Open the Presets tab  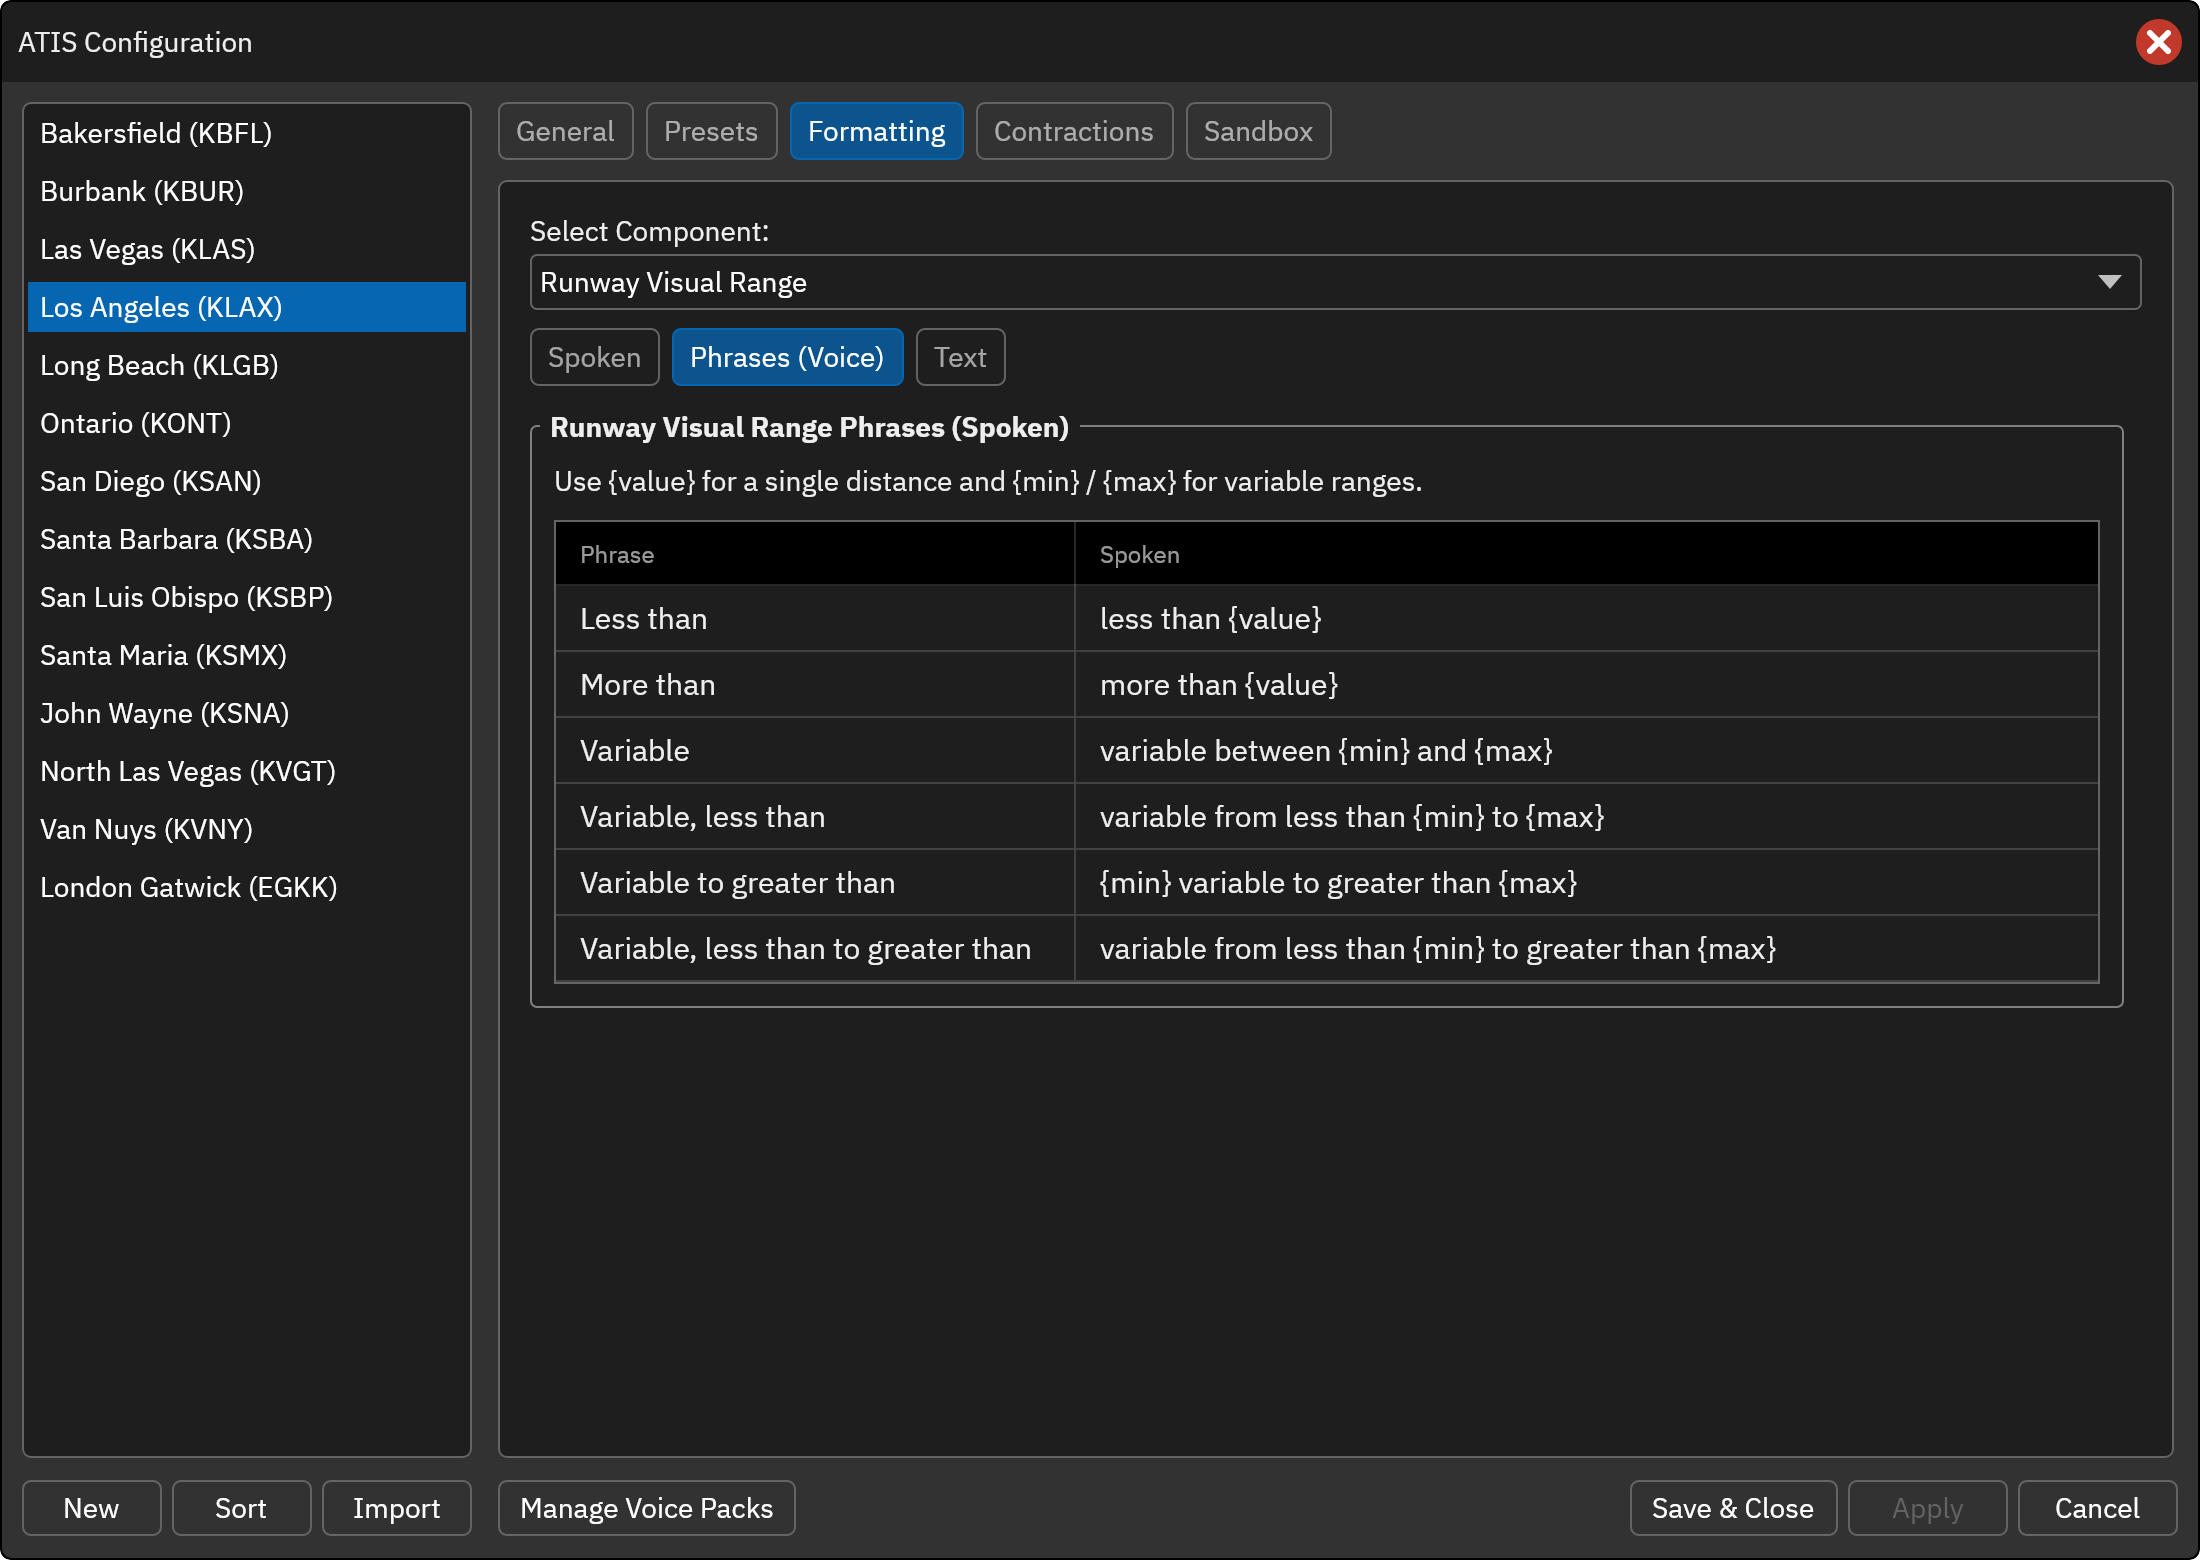[x=711, y=131]
